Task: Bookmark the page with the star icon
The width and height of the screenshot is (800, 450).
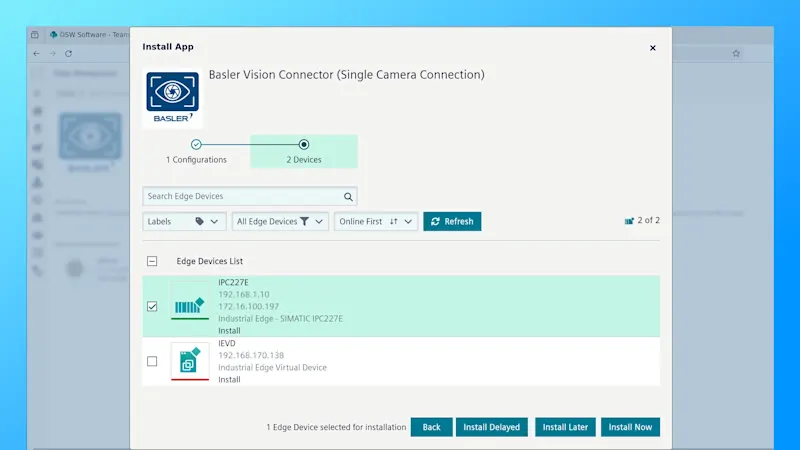Action: pos(736,53)
